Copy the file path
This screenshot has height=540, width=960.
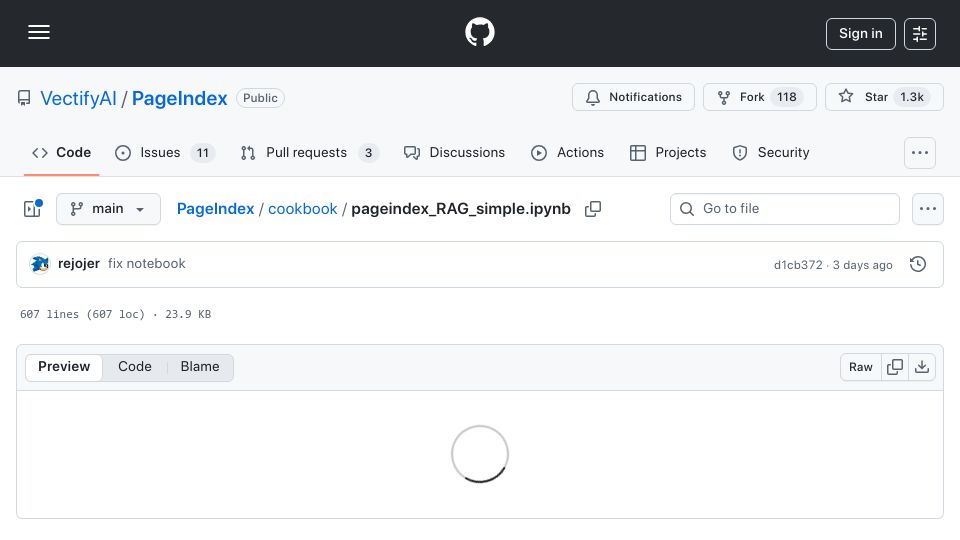[593, 209]
